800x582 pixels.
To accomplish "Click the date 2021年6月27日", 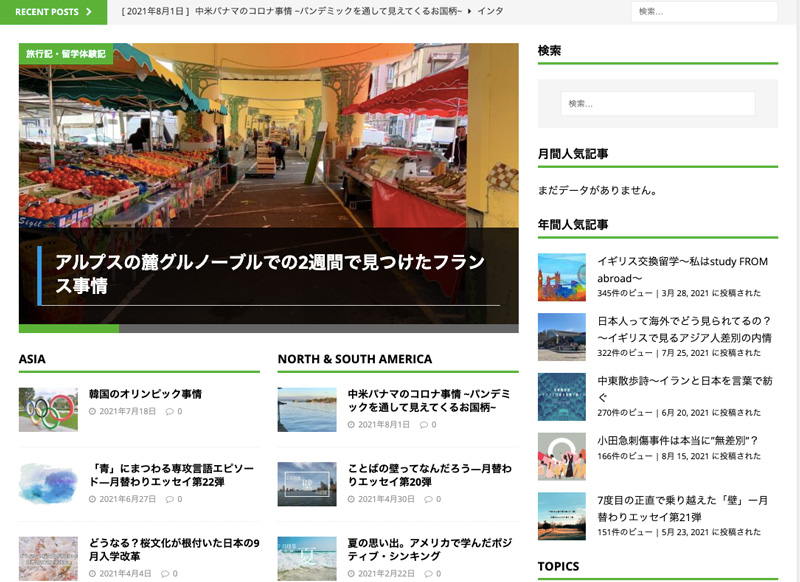I will click(x=128, y=499).
